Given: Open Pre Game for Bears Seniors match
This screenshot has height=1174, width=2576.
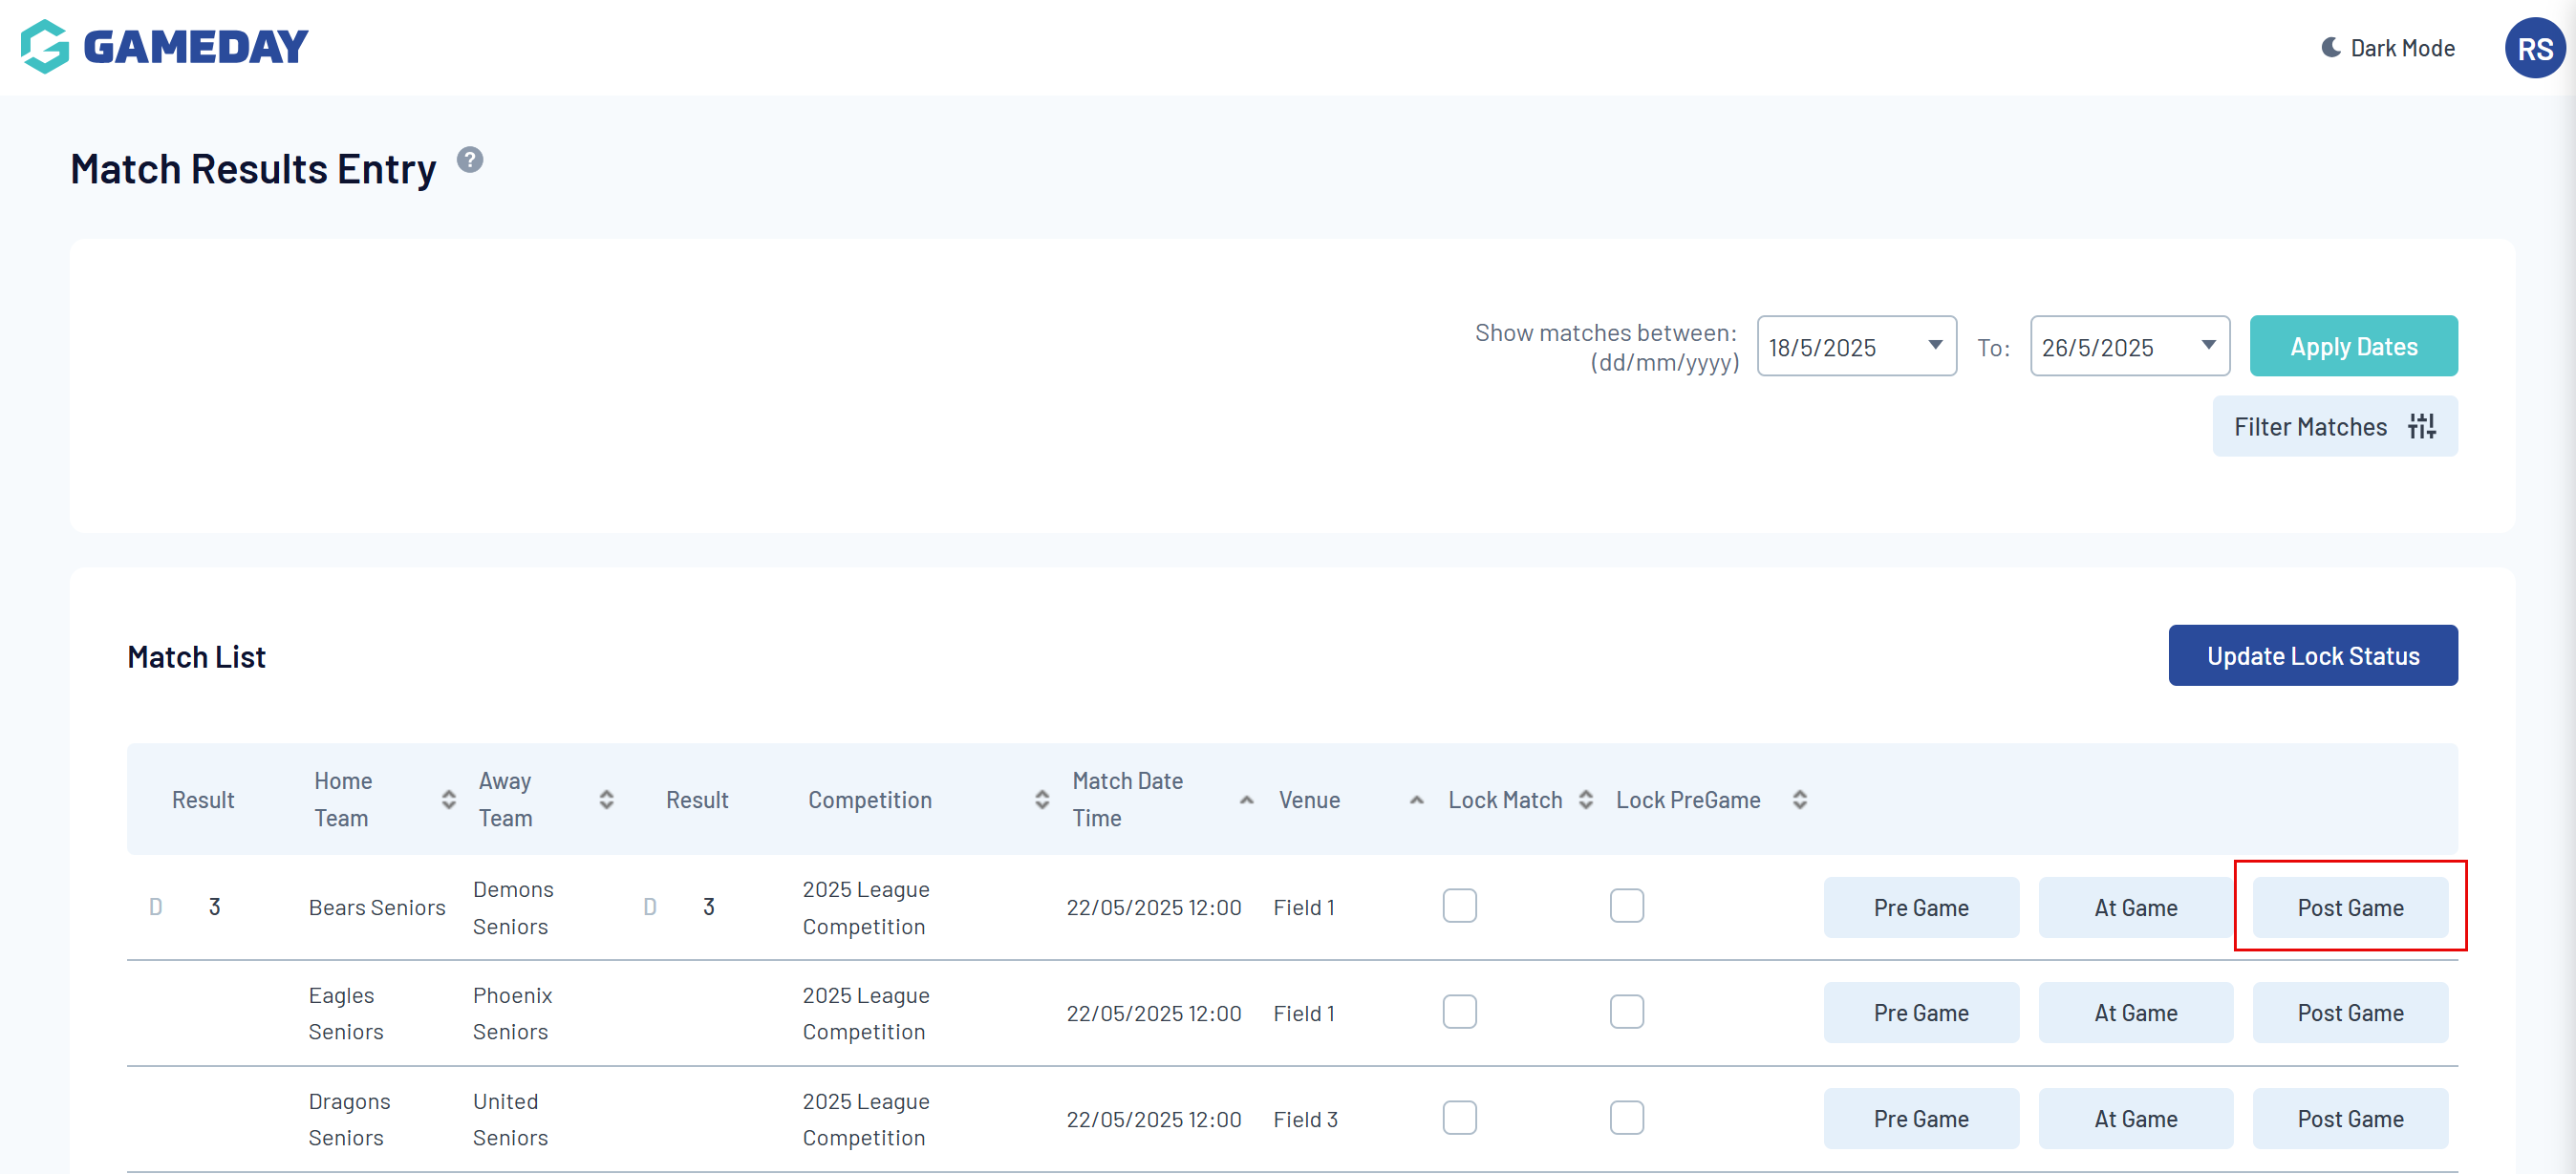Looking at the screenshot, I should pyautogui.click(x=1920, y=908).
